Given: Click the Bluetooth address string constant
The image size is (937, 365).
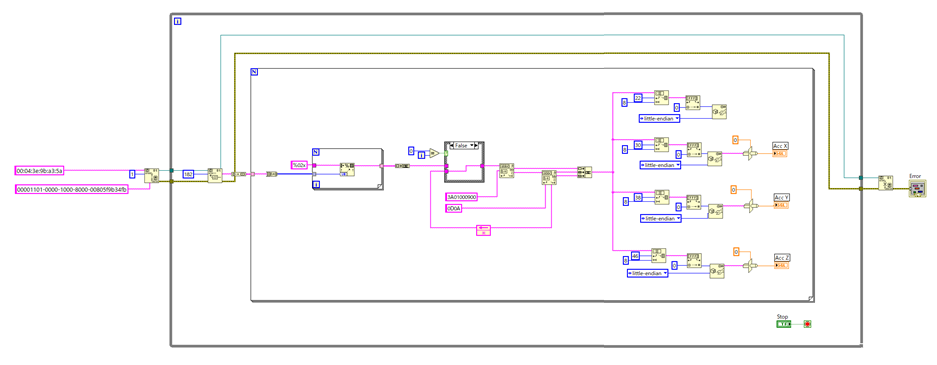Looking at the screenshot, I should pyautogui.click(x=39, y=171).
